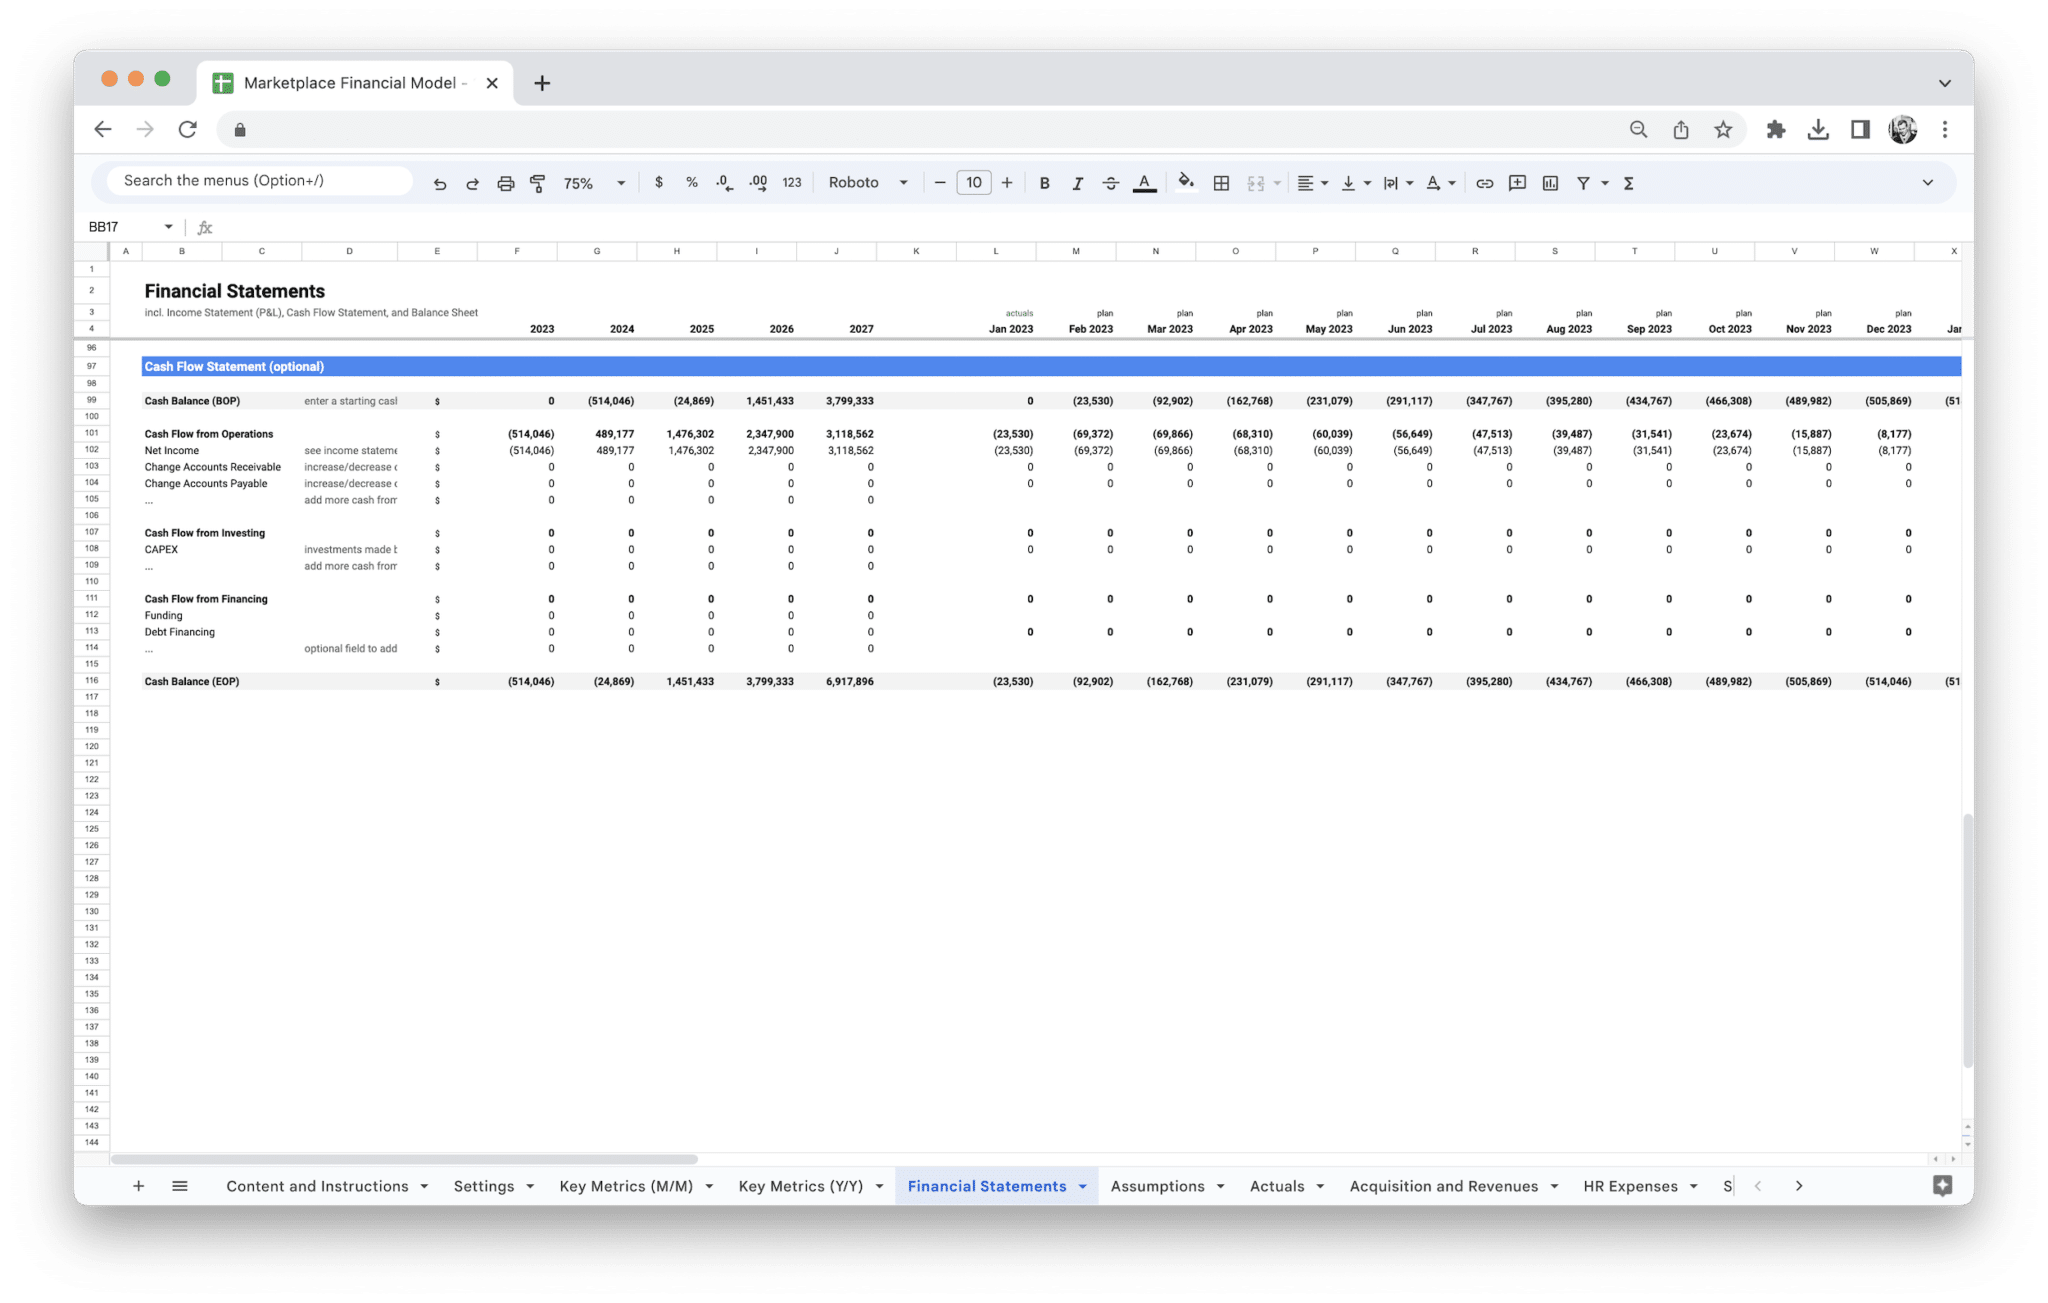Toggle strikethrough formatting
The image size is (2048, 1303).
(x=1111, y=183)
